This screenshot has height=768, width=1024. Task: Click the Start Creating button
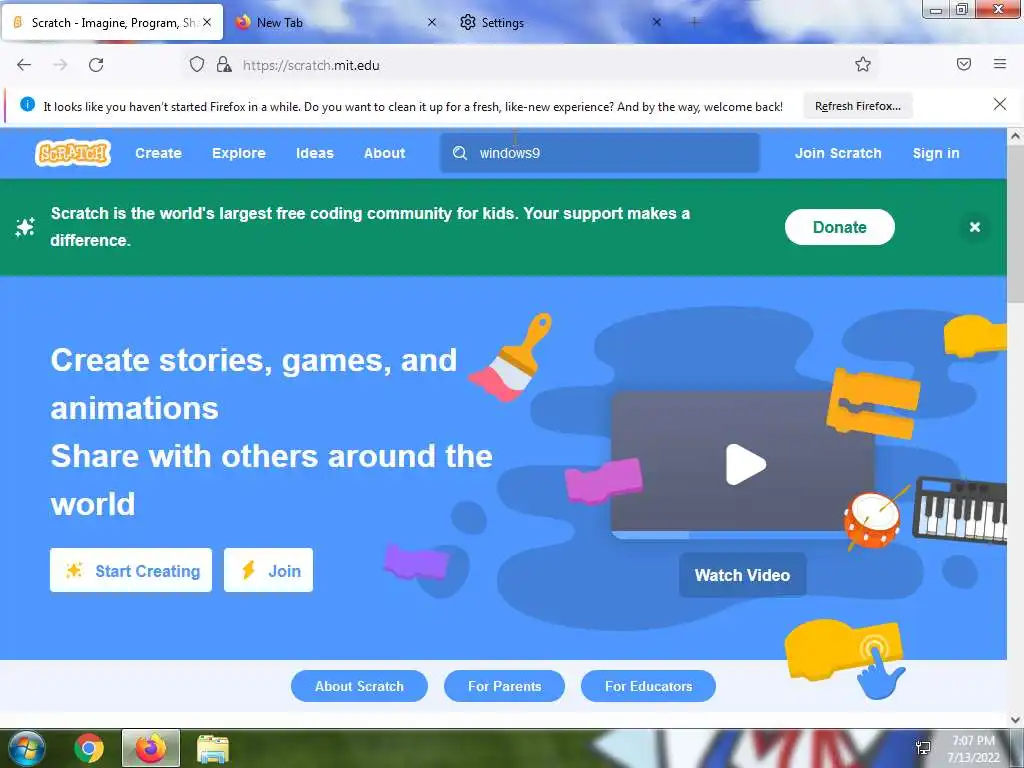click(x=131, y=570)
